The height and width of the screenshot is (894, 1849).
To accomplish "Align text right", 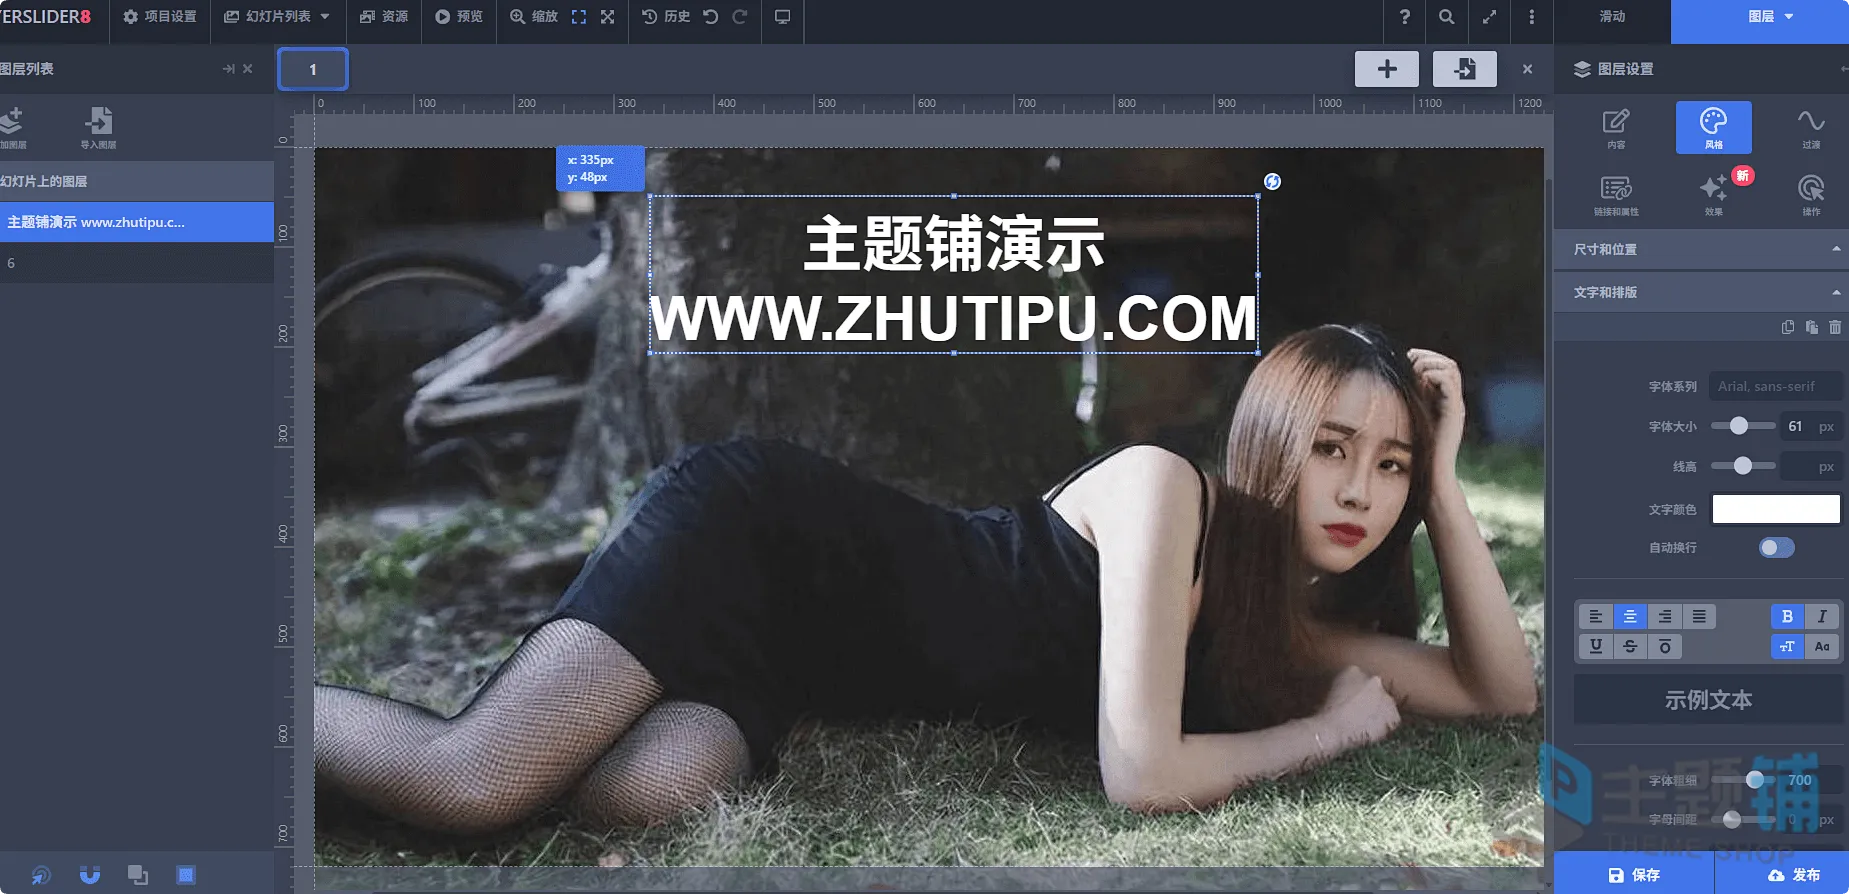I will coord(1665,616).
